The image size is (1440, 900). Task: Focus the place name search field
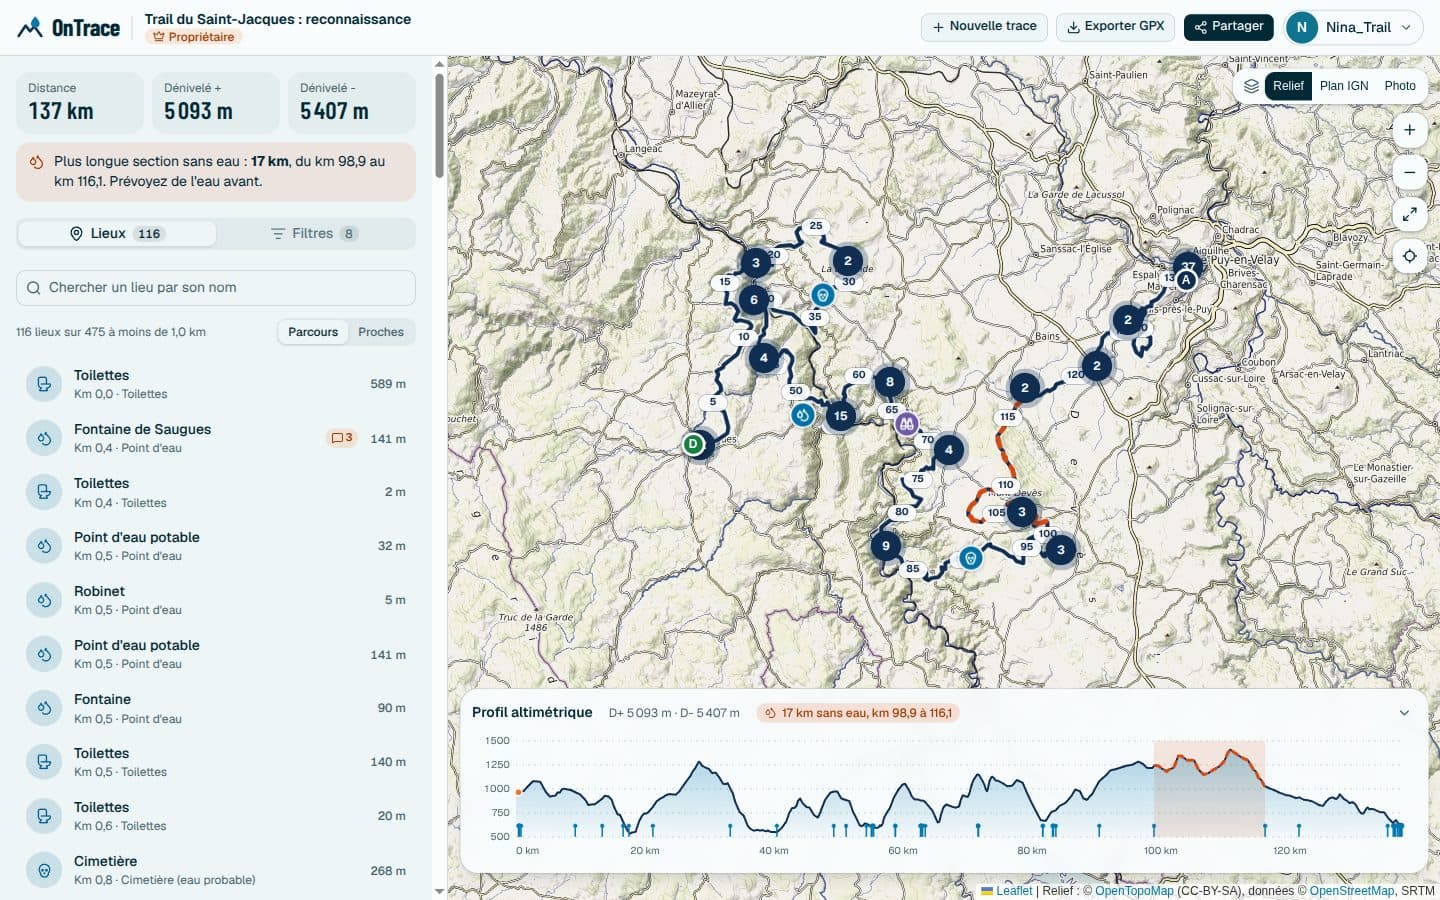(x=216, y=288)
